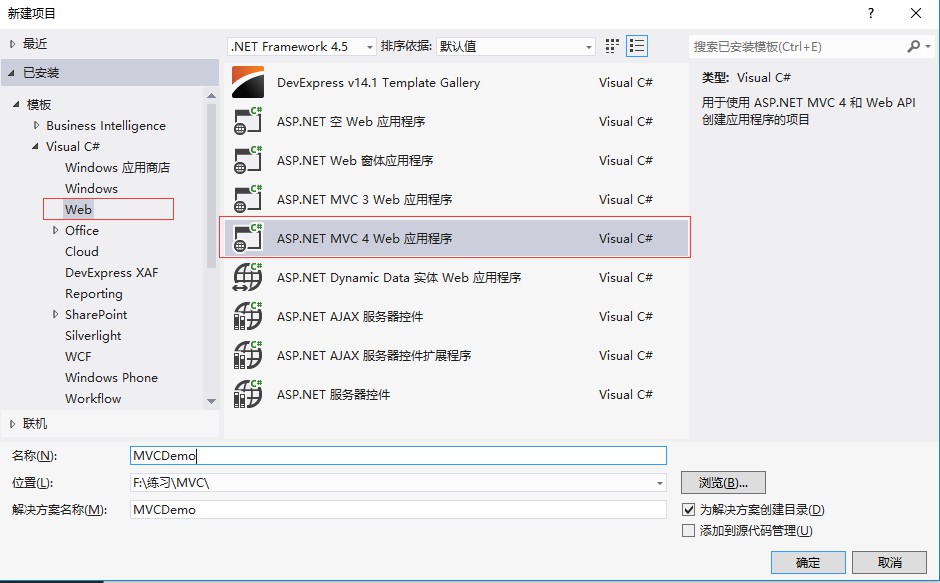Click the tree scrollbar down arrow

pyautogui.click(x=211, y=401)
